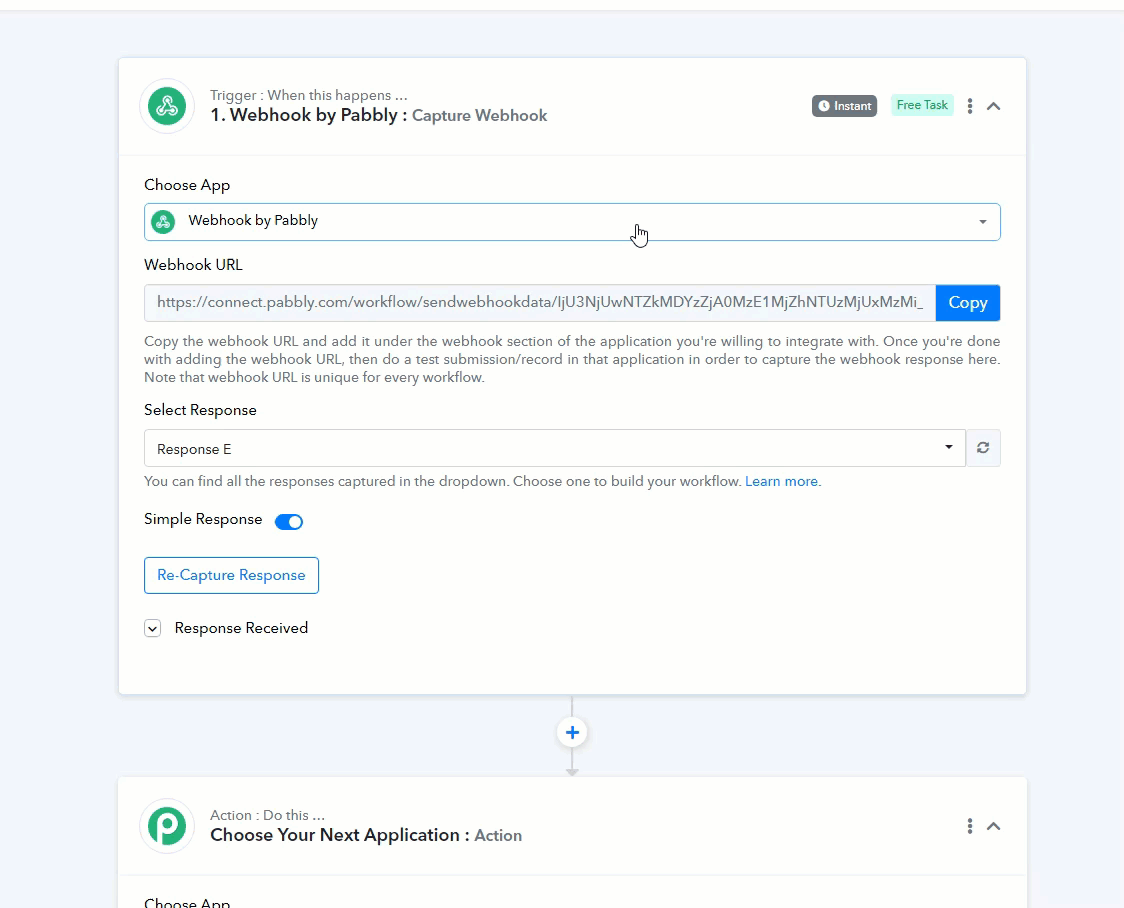Click the Webhook URL field
This screenshot has width=1124, height=908.
click(x=540, y=302)
